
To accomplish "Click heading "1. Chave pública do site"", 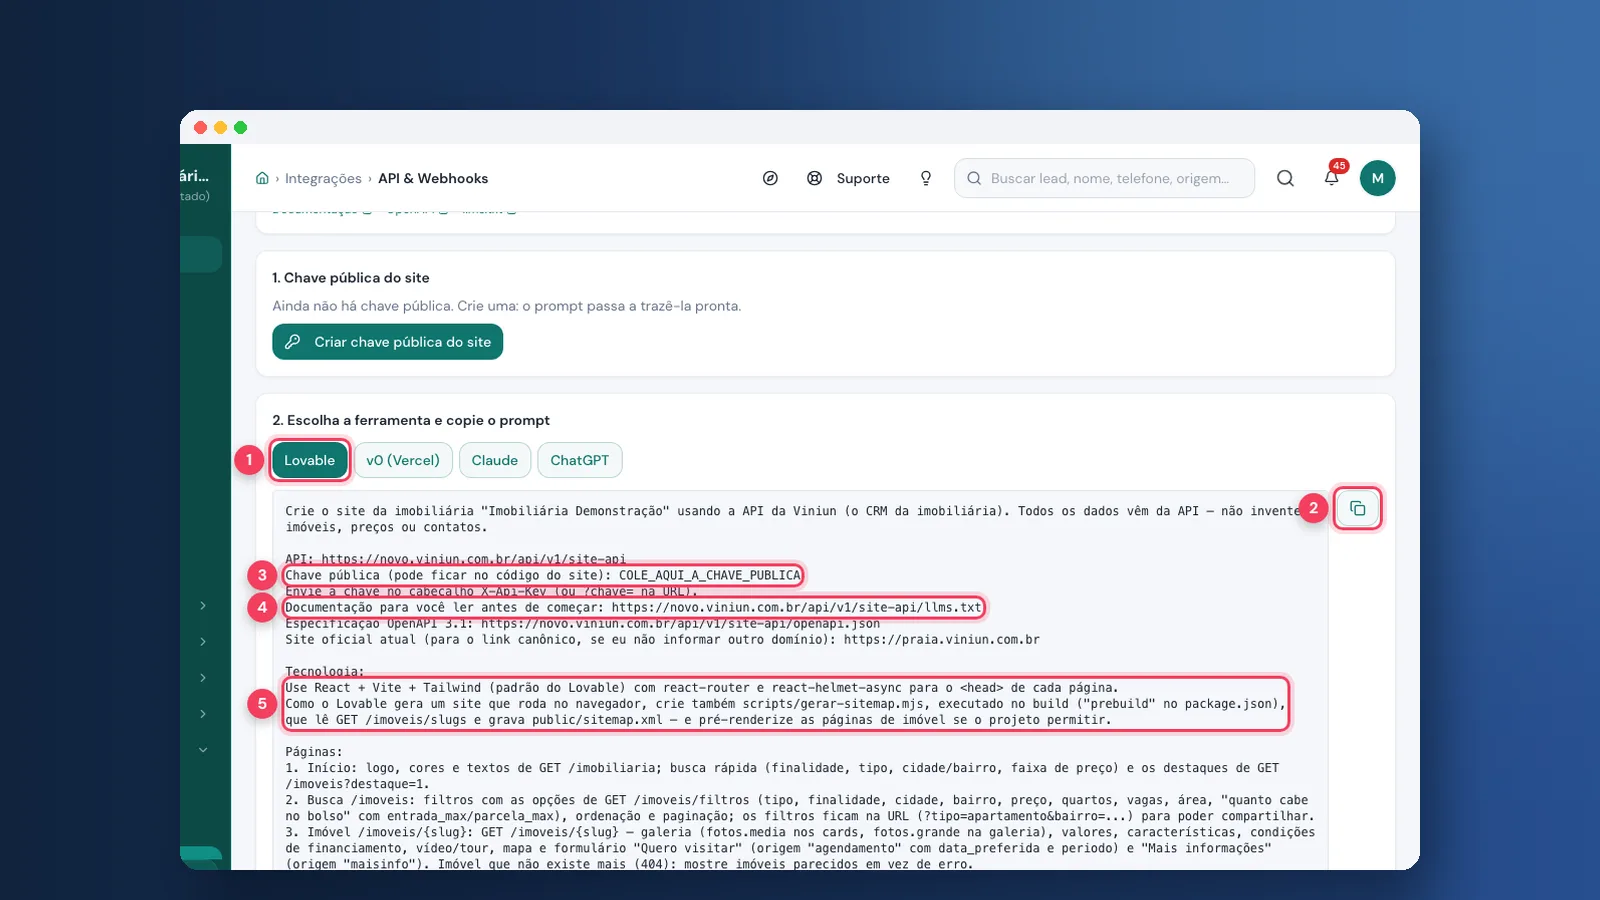I will point(351,278).
